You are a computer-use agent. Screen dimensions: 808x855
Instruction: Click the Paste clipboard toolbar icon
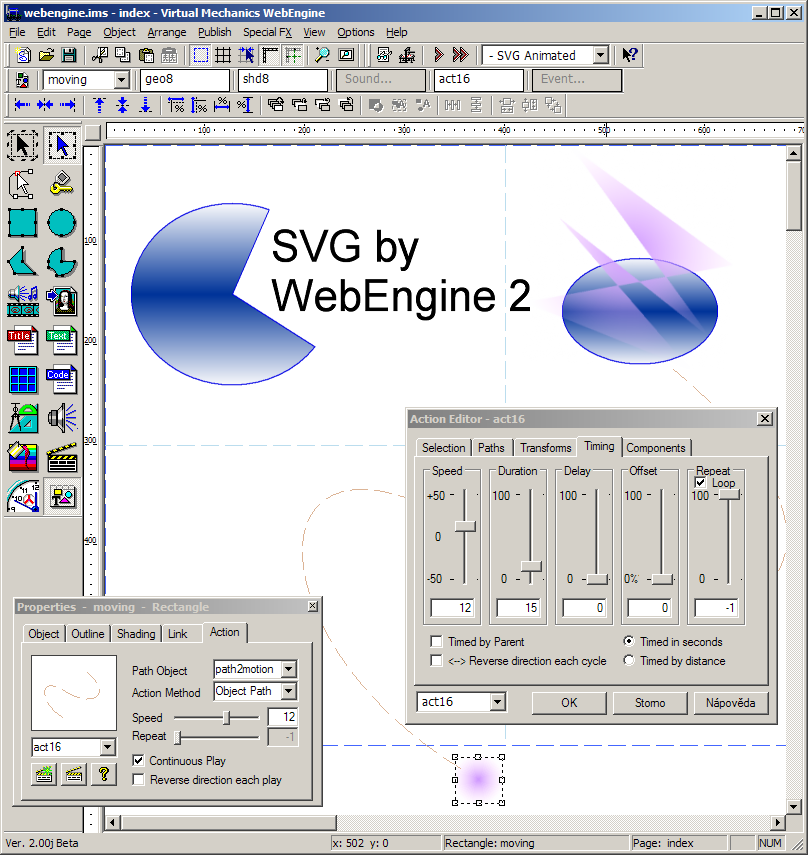point(146,55)
